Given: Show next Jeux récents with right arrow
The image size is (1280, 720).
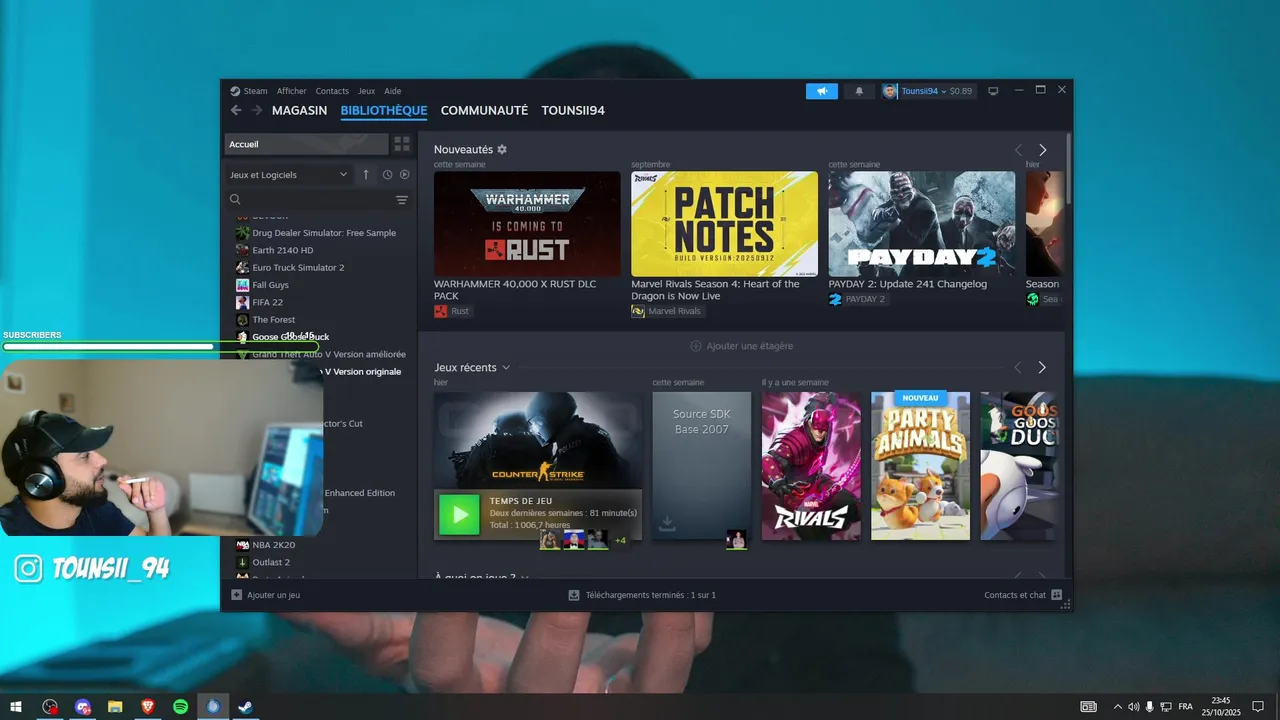Looking at the screenshot, I should [1042, 368].
